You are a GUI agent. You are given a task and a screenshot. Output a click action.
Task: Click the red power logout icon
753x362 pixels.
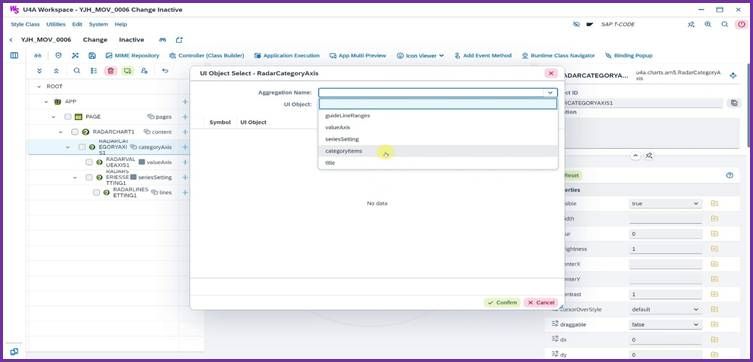pyautogui.click(x=741, y=24)
